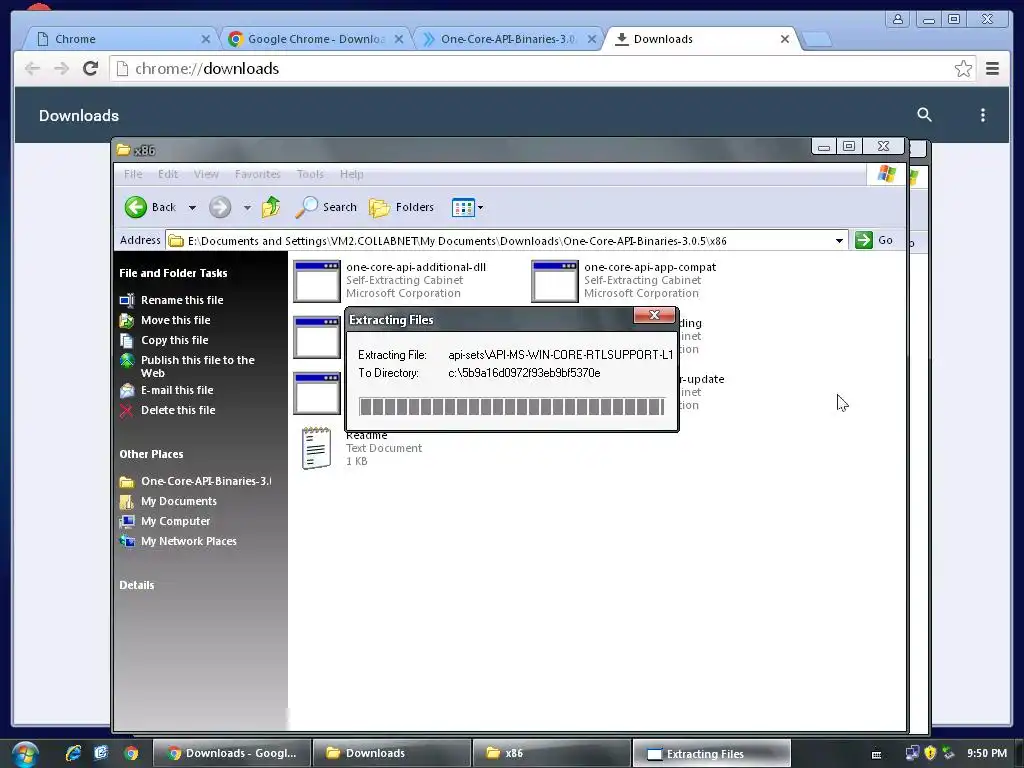1024x768 pixels.
Task: Switch to One-Core-API-Binaries tab
Action: point(508,39)
